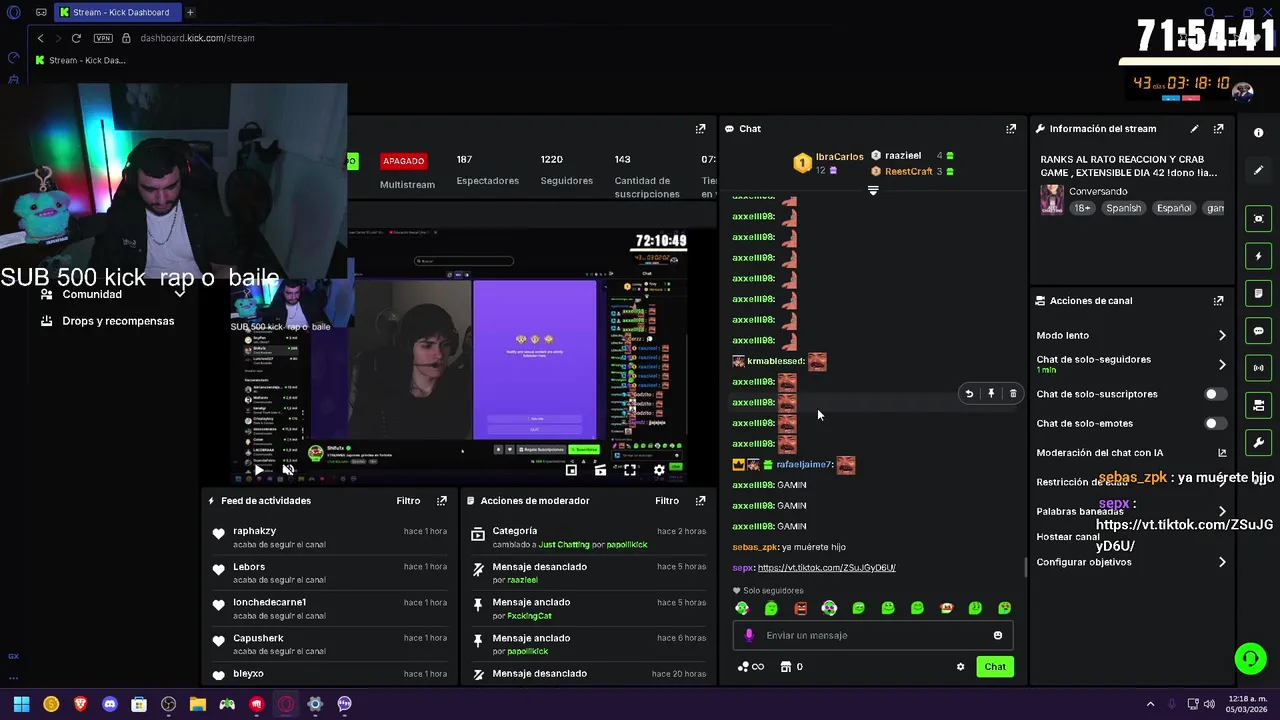Pop out the Feed de actividades panel
The image size is (1280, 720).
(x=442, y=501)
